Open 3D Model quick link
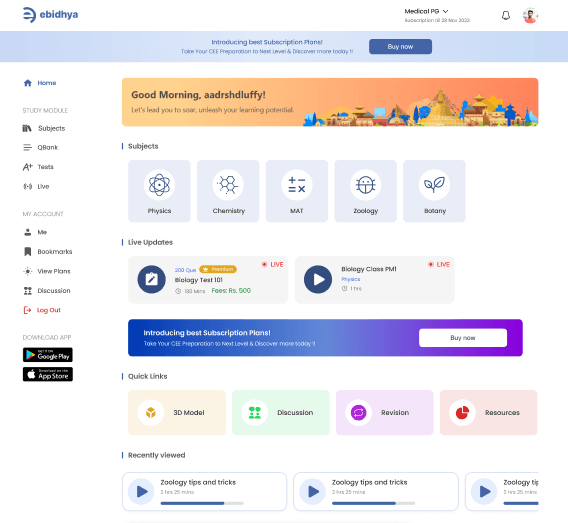Screen dimensions: 568x523 (x=177, y=413)
